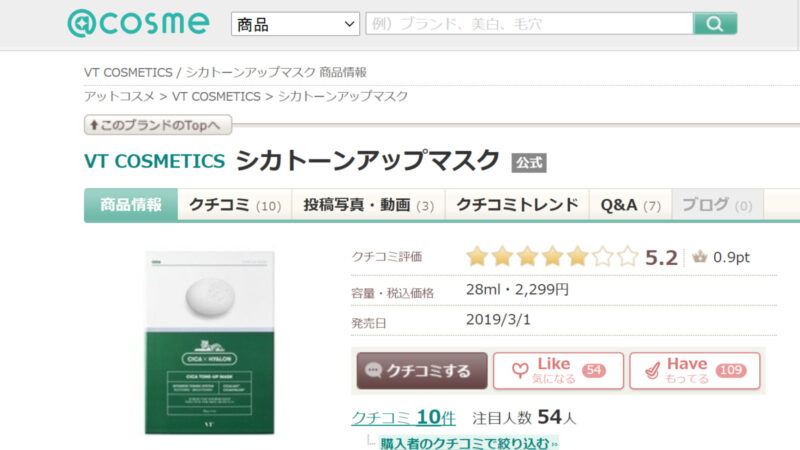Select the ブログ (0) tab

(x=717, y=205)
